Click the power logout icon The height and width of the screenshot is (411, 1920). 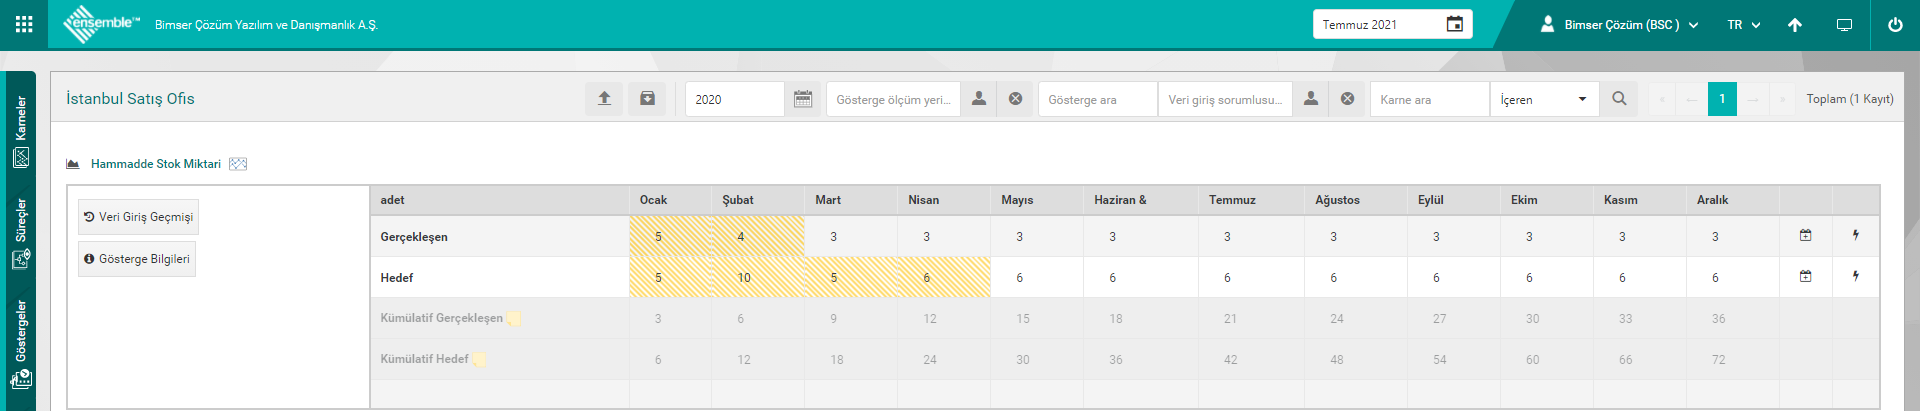(x=1895, y=25)
